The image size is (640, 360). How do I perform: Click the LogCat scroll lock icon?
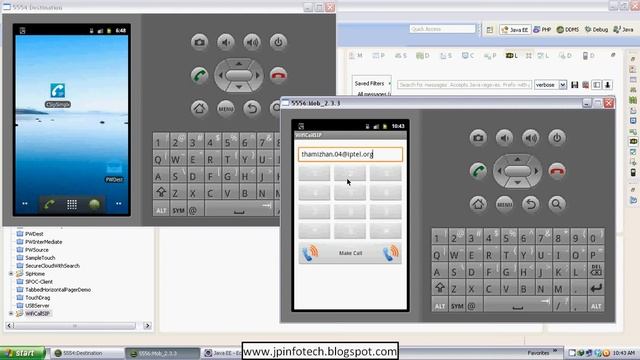(607, 85)
